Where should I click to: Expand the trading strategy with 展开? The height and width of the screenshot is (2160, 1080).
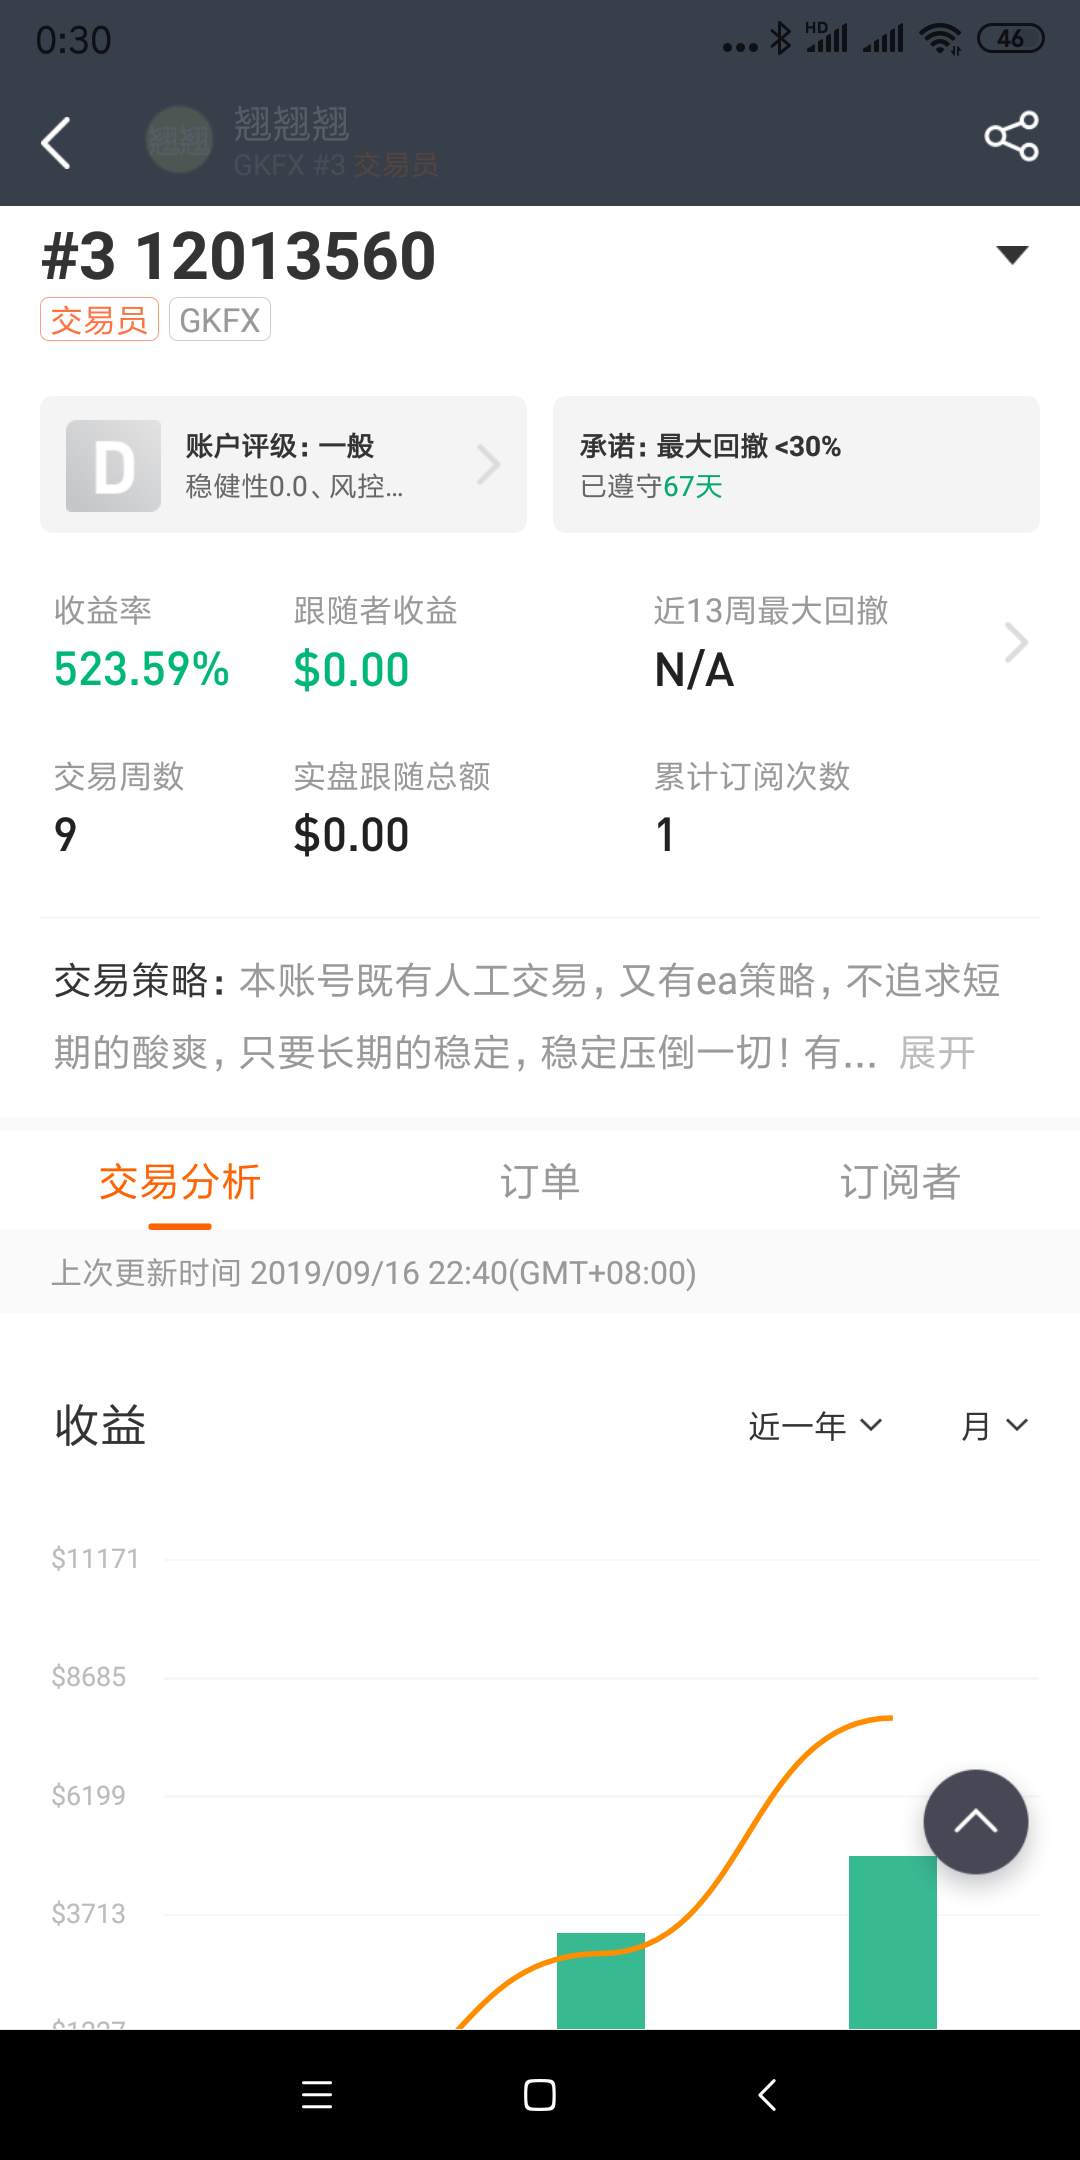pyautogui.click(x=937, y=1053)
